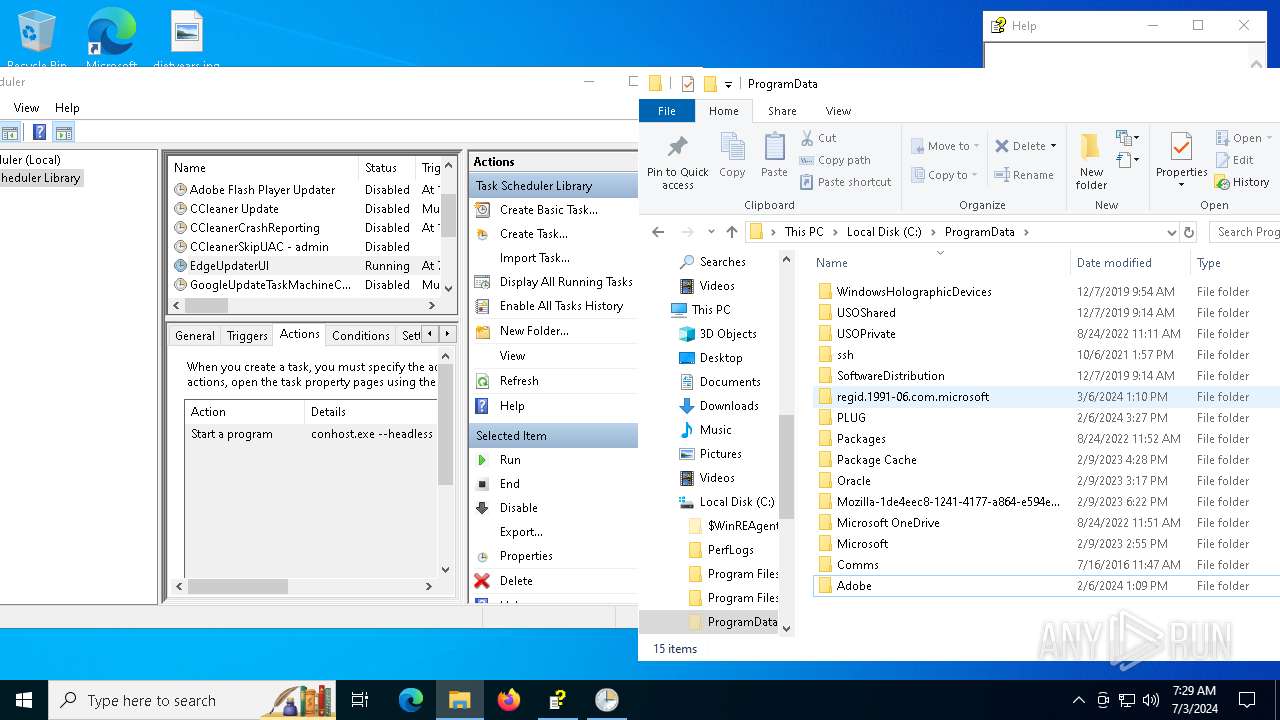Image resolution: width=1280 pixels, height=720 pixels.
Task: Disable the selected task
Action: click(519, 508)
